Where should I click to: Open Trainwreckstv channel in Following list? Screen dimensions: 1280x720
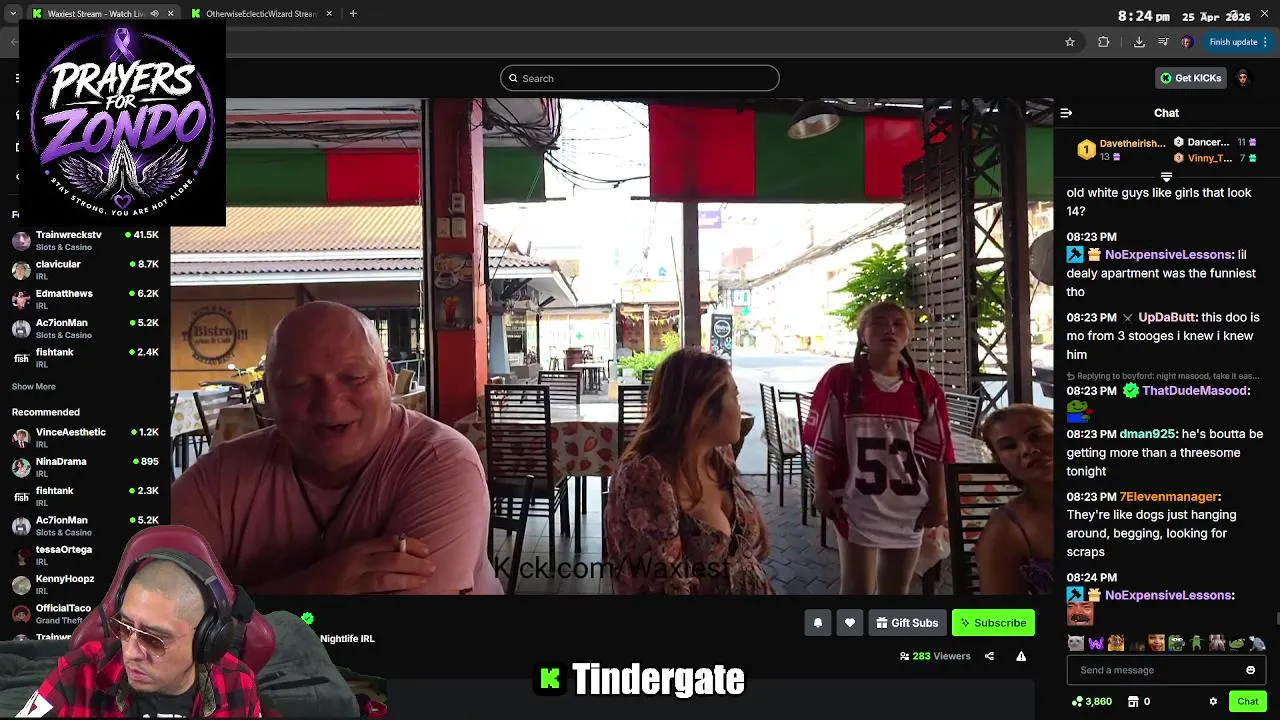85,240
